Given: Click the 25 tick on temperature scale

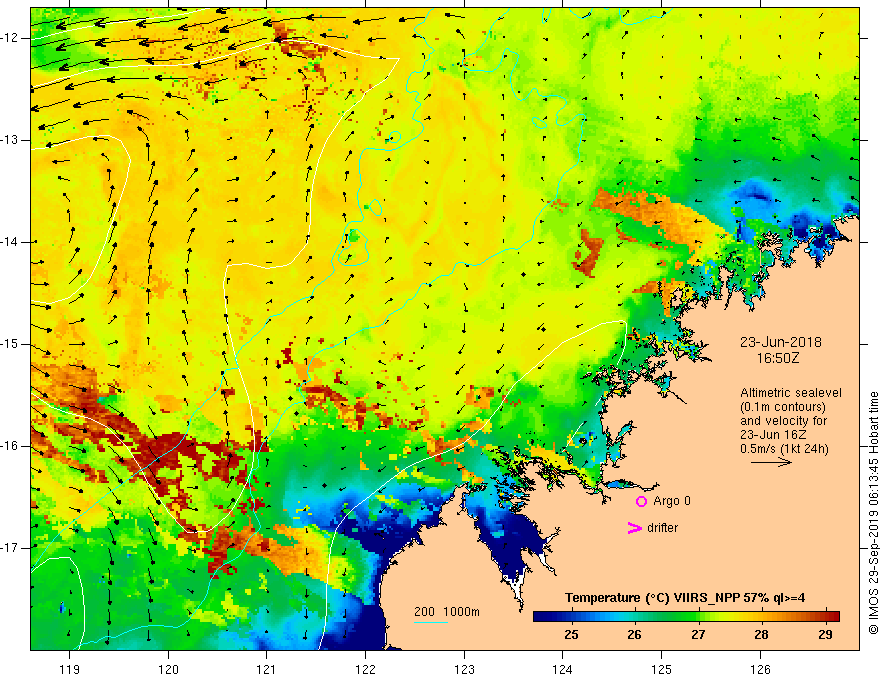Looking at the screenshot, I should 571,635.
